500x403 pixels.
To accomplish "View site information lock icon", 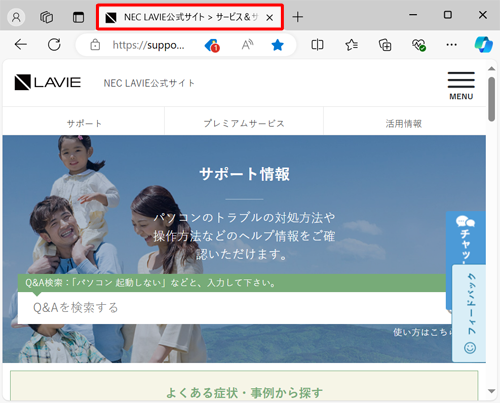I will (x=95, y=44).
